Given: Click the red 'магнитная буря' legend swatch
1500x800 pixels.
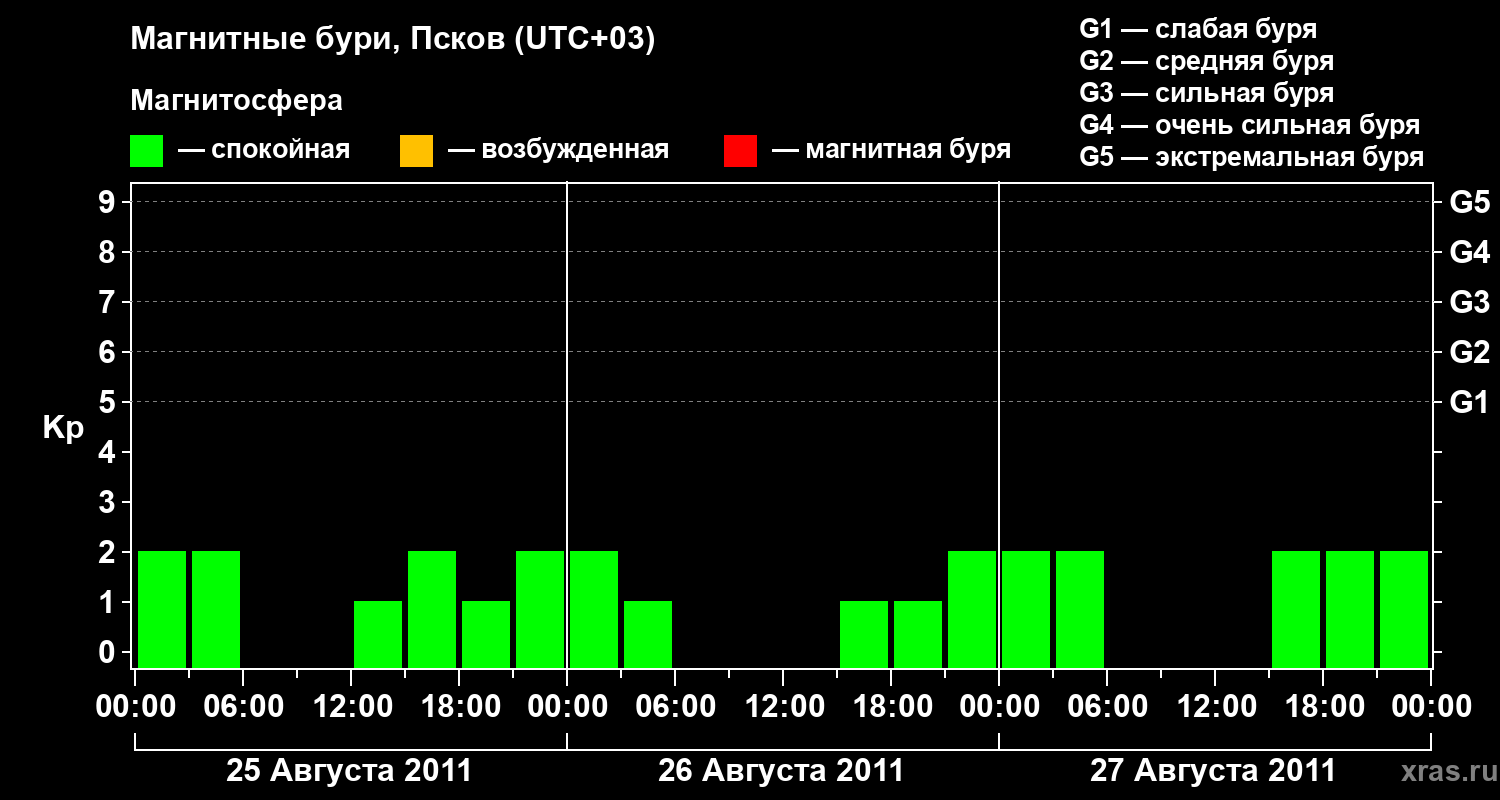Looking at the screenshot, I should click(x=740, y=151).
